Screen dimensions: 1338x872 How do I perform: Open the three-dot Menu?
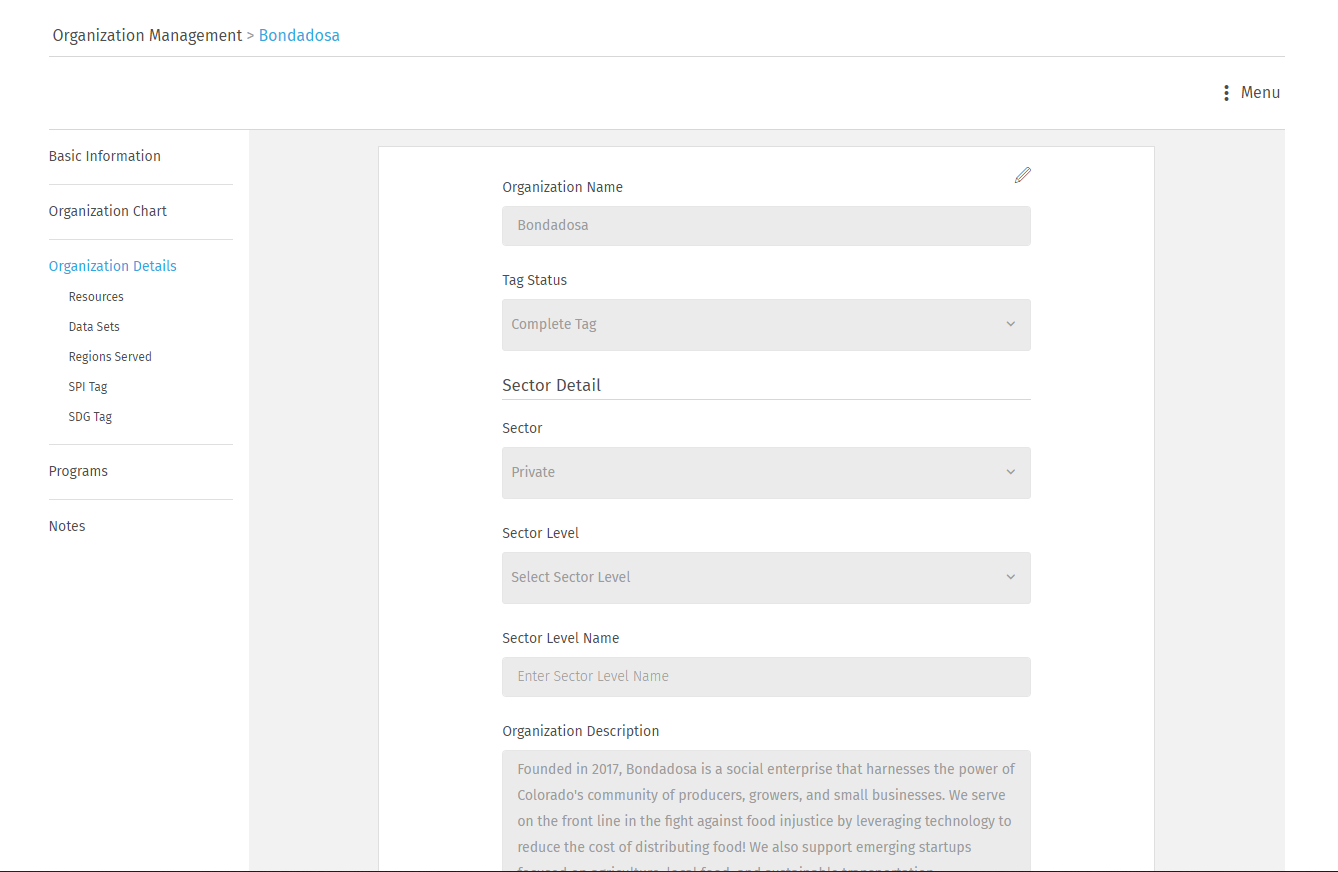click(x=1251, y=93)
